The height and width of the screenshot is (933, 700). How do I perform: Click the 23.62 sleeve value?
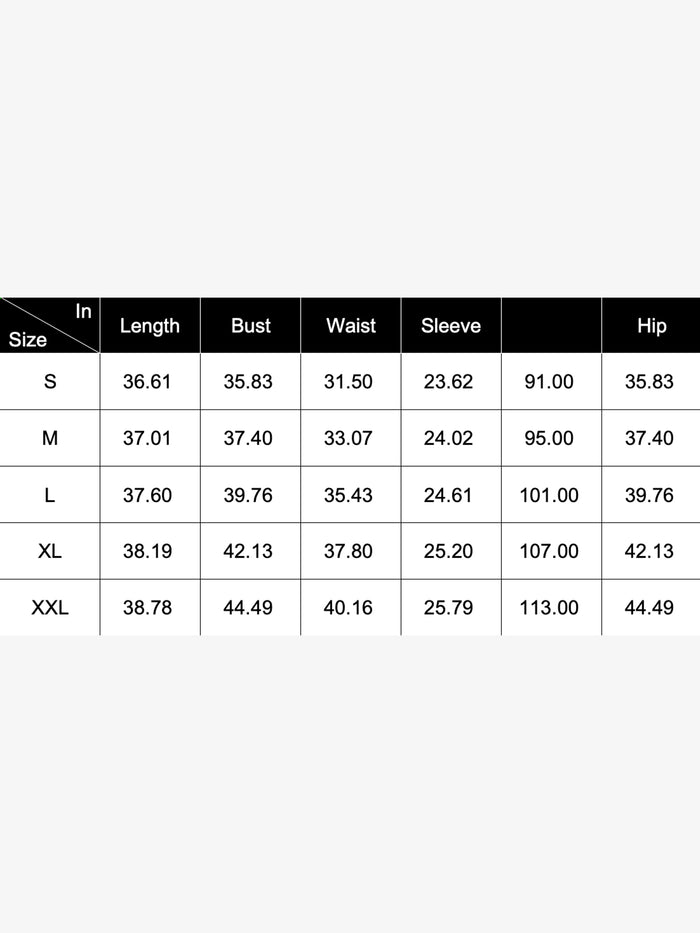pyautogui.click(x=448, y=381)
